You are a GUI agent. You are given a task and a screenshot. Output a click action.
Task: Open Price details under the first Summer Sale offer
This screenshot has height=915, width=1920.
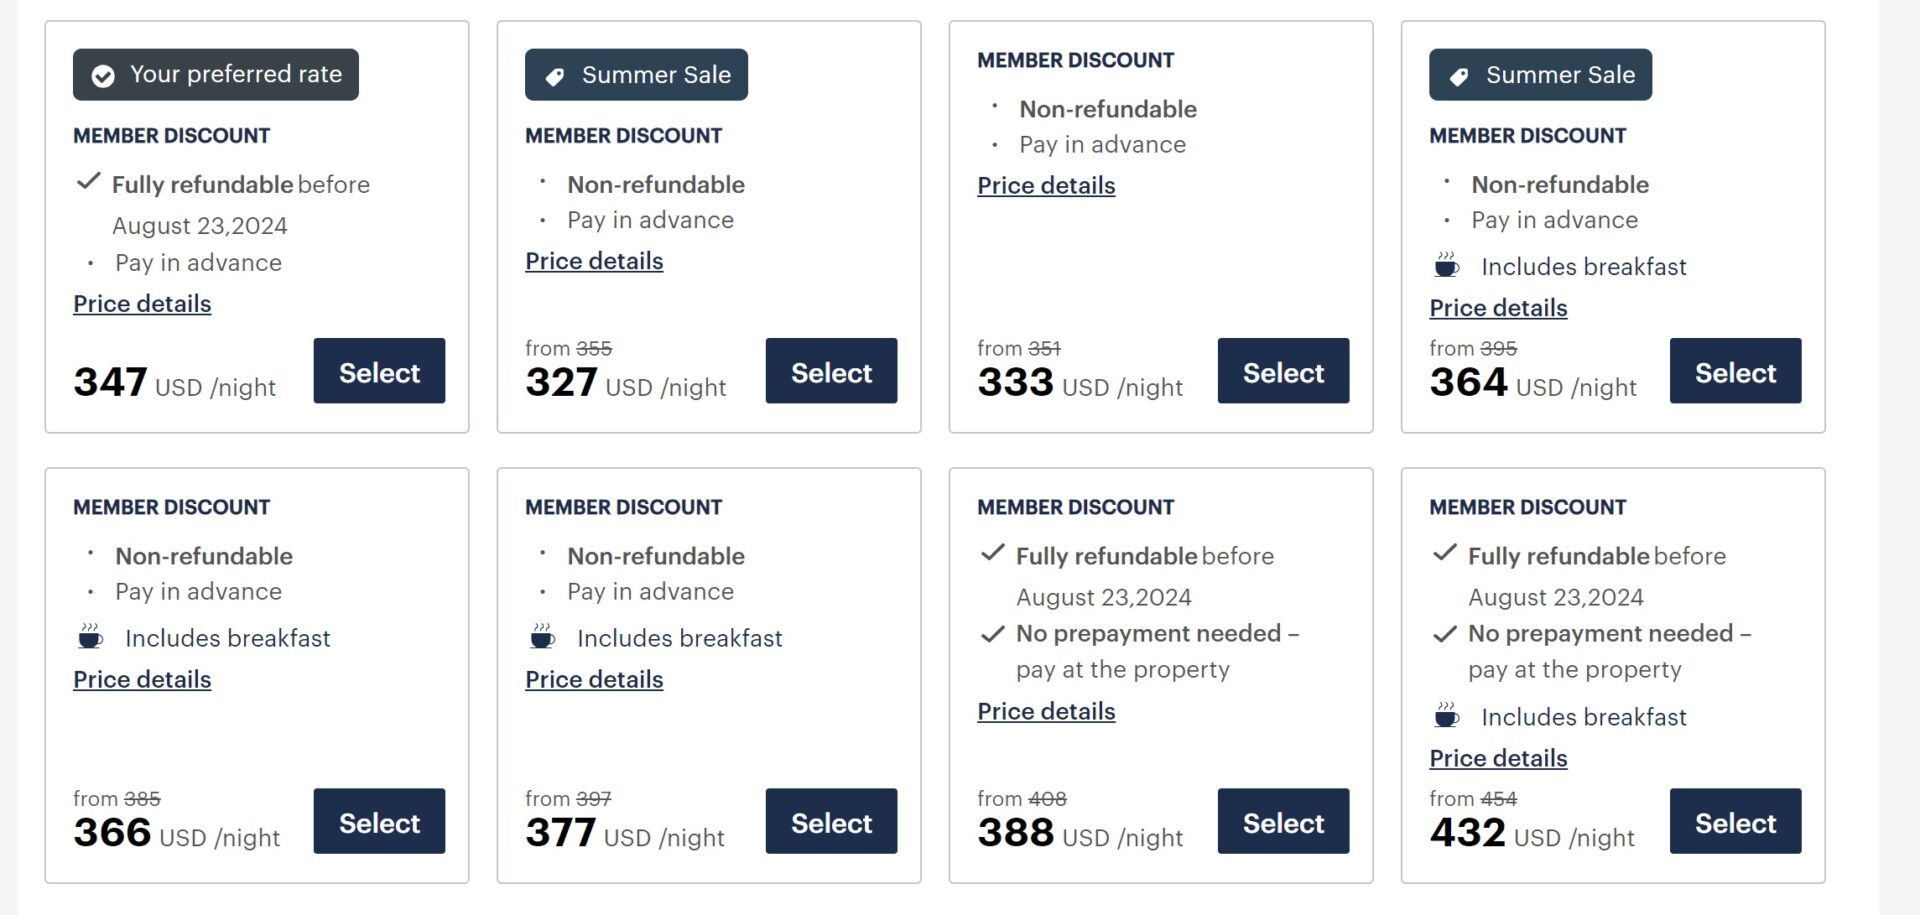594,260
